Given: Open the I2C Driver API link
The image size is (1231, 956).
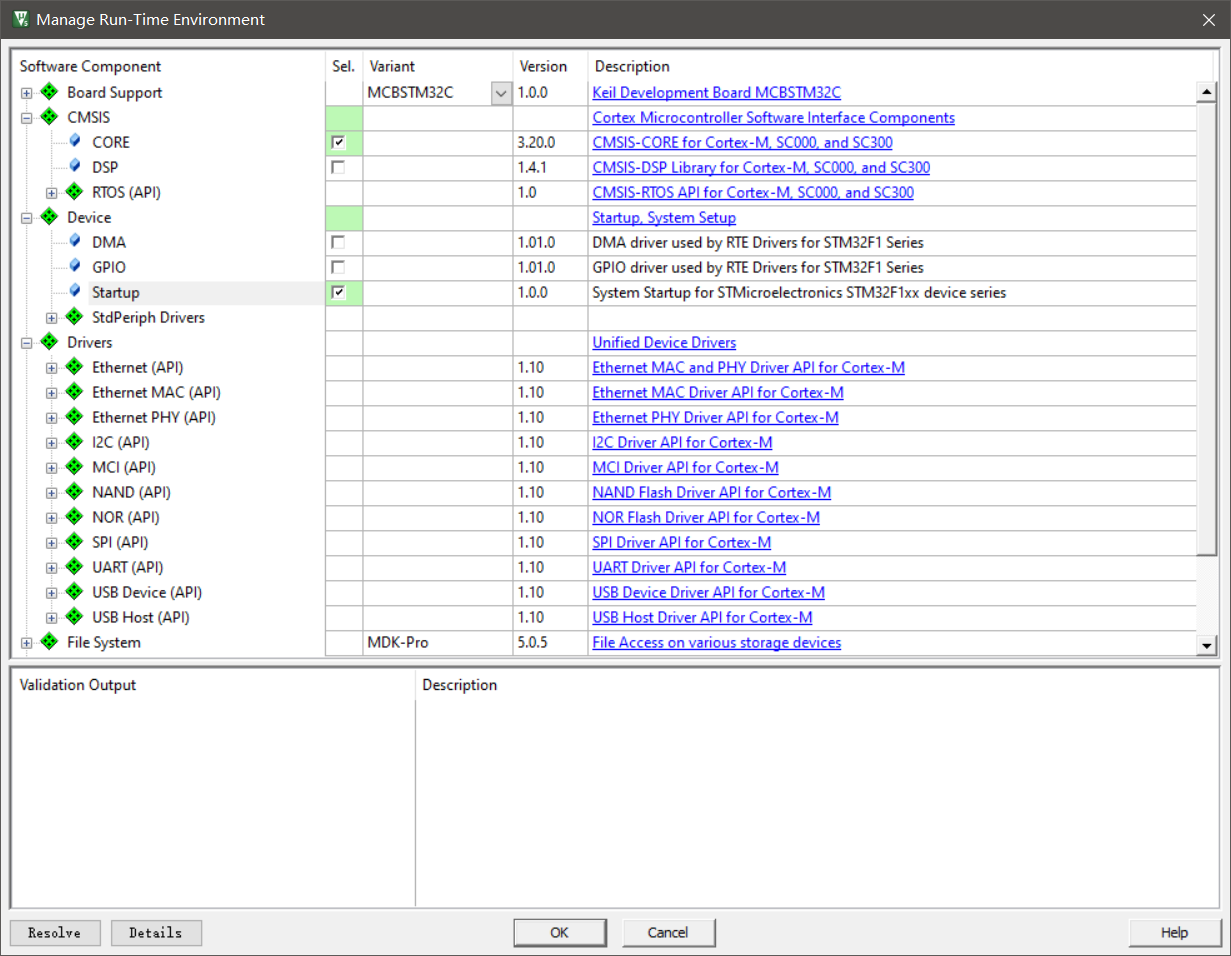Looking at the screenshot, I should click(x=682, y=442).
